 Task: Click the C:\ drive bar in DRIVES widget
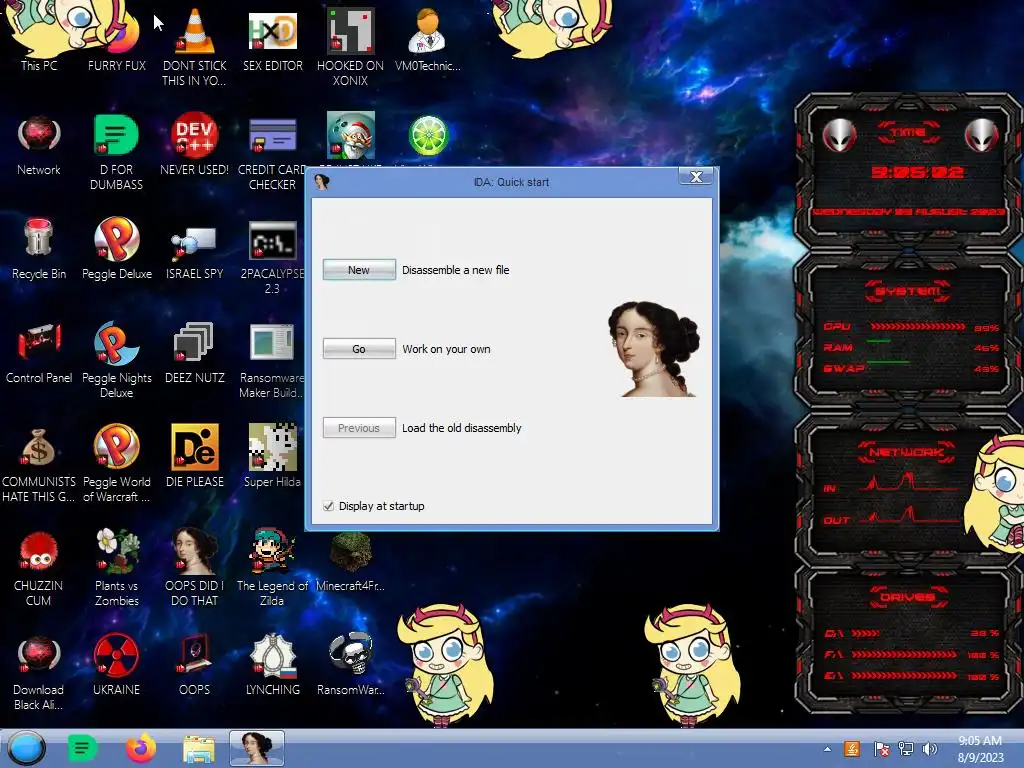tap(865, 633)
